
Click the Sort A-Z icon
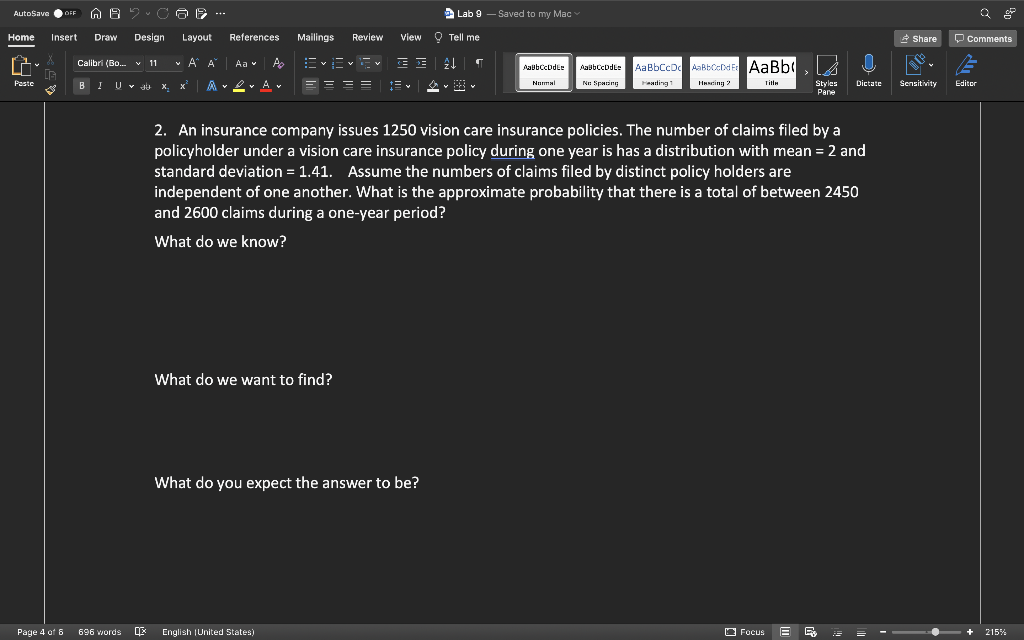click(450, 63)
